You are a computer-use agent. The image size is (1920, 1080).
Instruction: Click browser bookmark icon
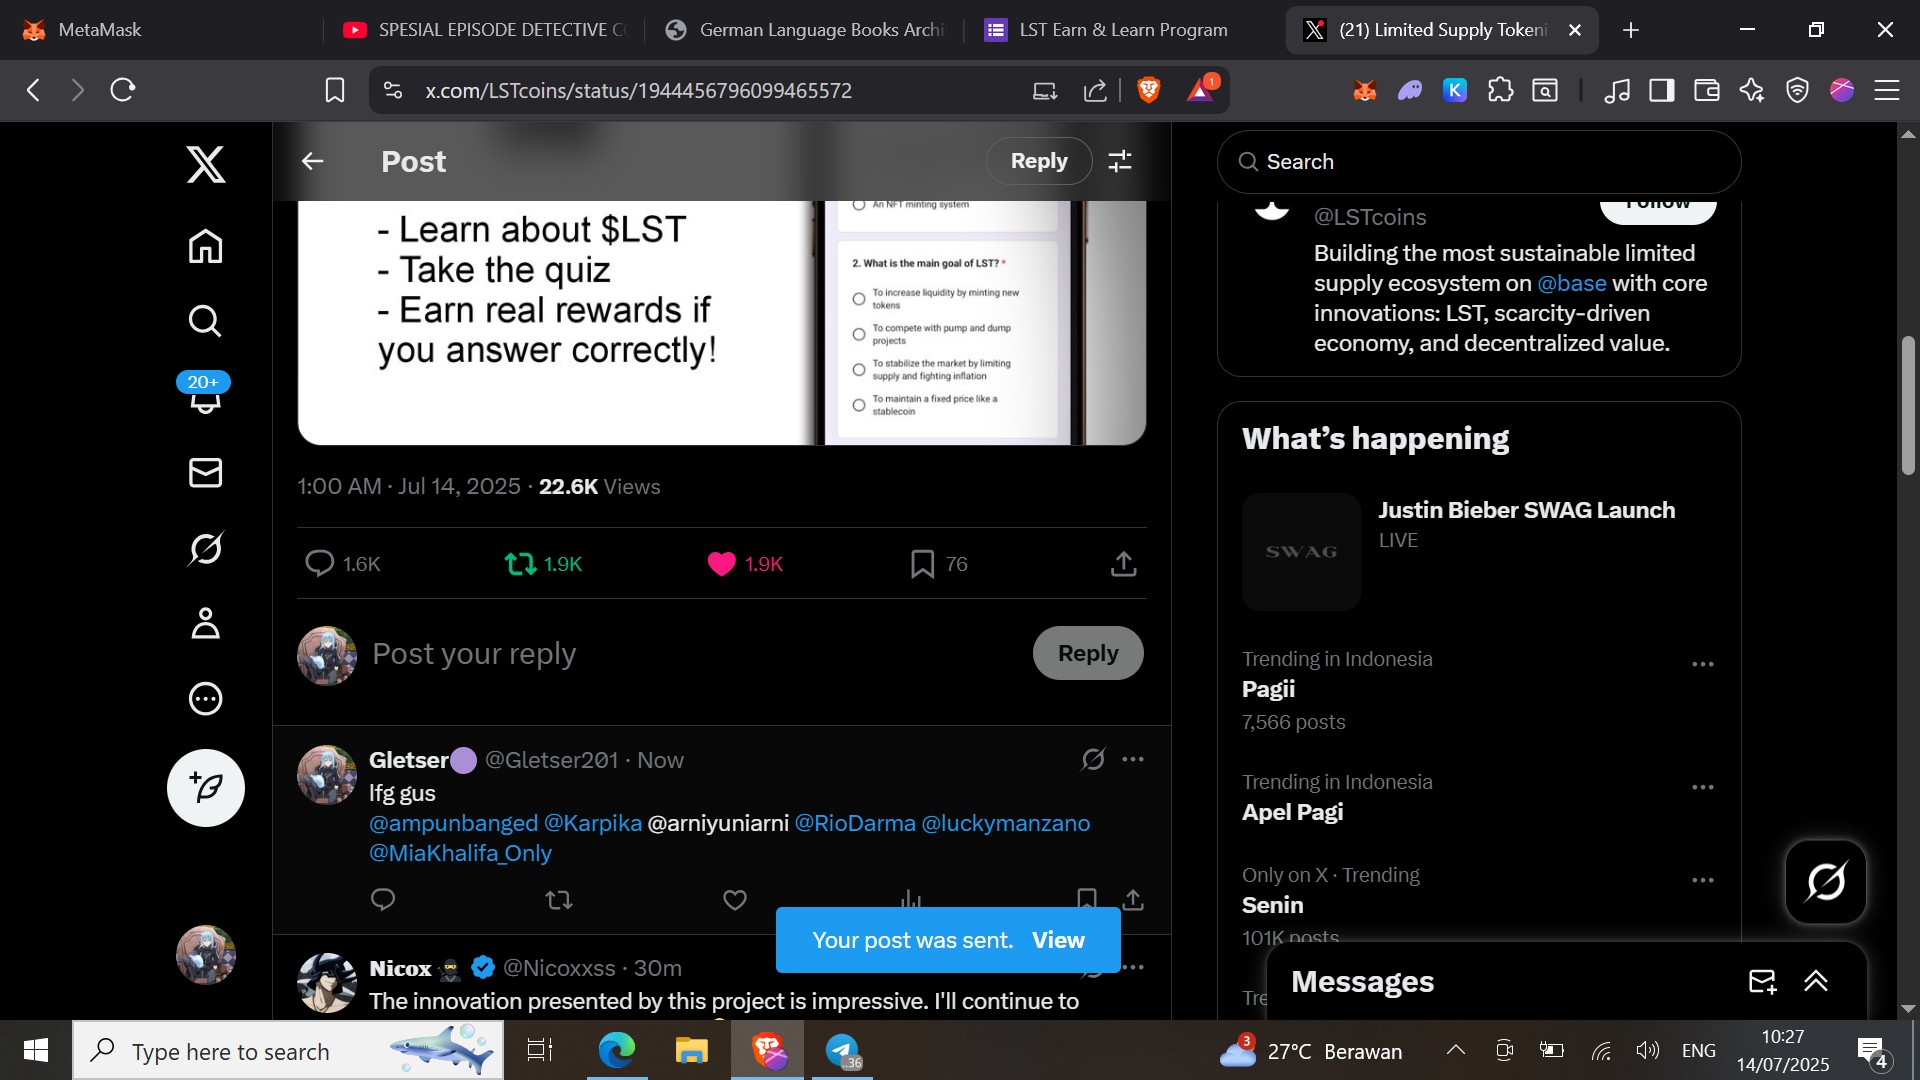(x=335, y=90)
